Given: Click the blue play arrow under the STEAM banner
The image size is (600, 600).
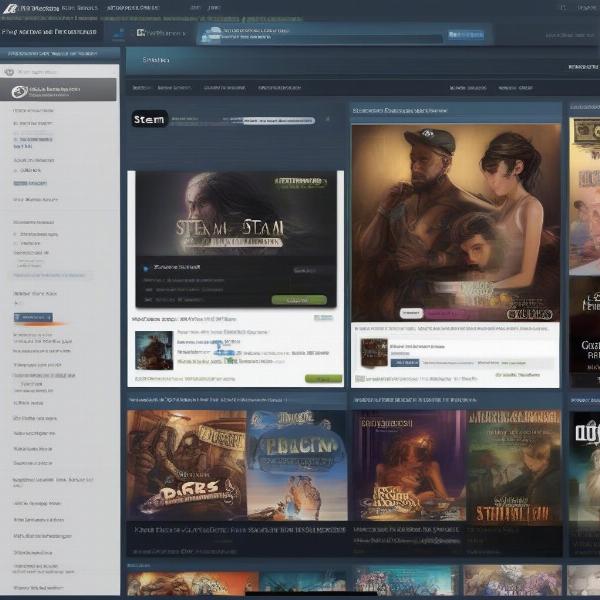Looking at the screenshot, I should click(x=146, y=269).
